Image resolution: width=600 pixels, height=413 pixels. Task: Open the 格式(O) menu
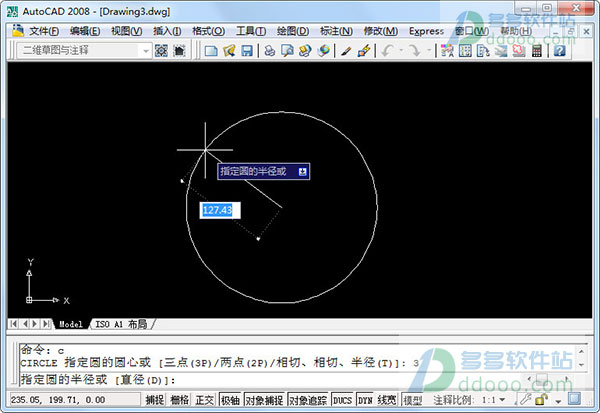point(209,31)
